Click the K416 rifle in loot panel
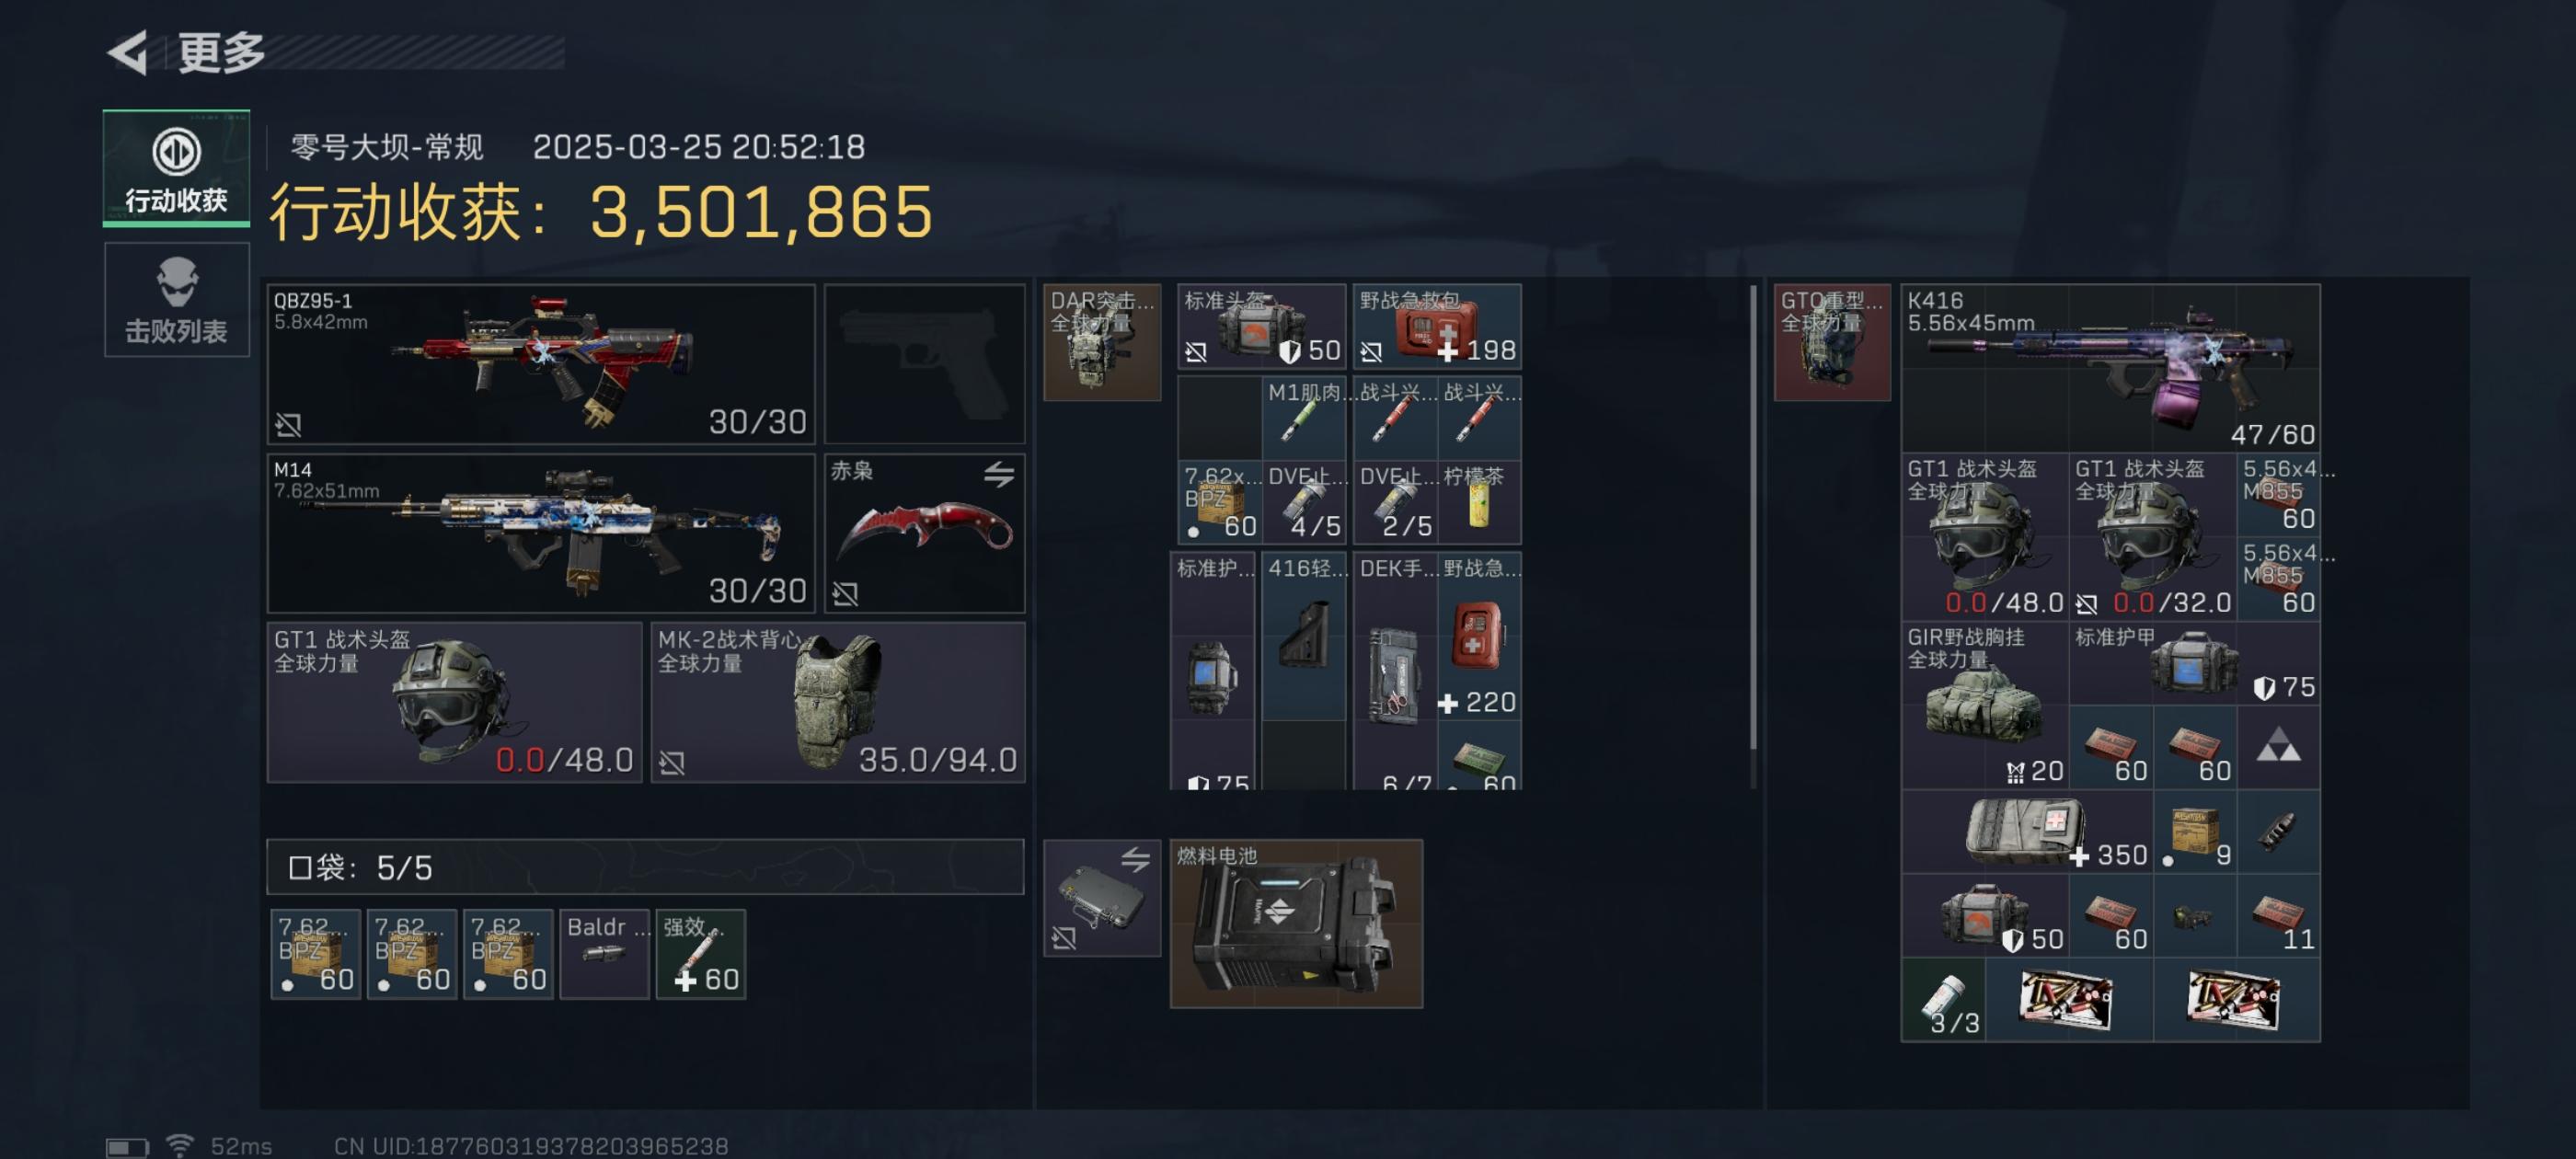 [x=2111, y=368]
